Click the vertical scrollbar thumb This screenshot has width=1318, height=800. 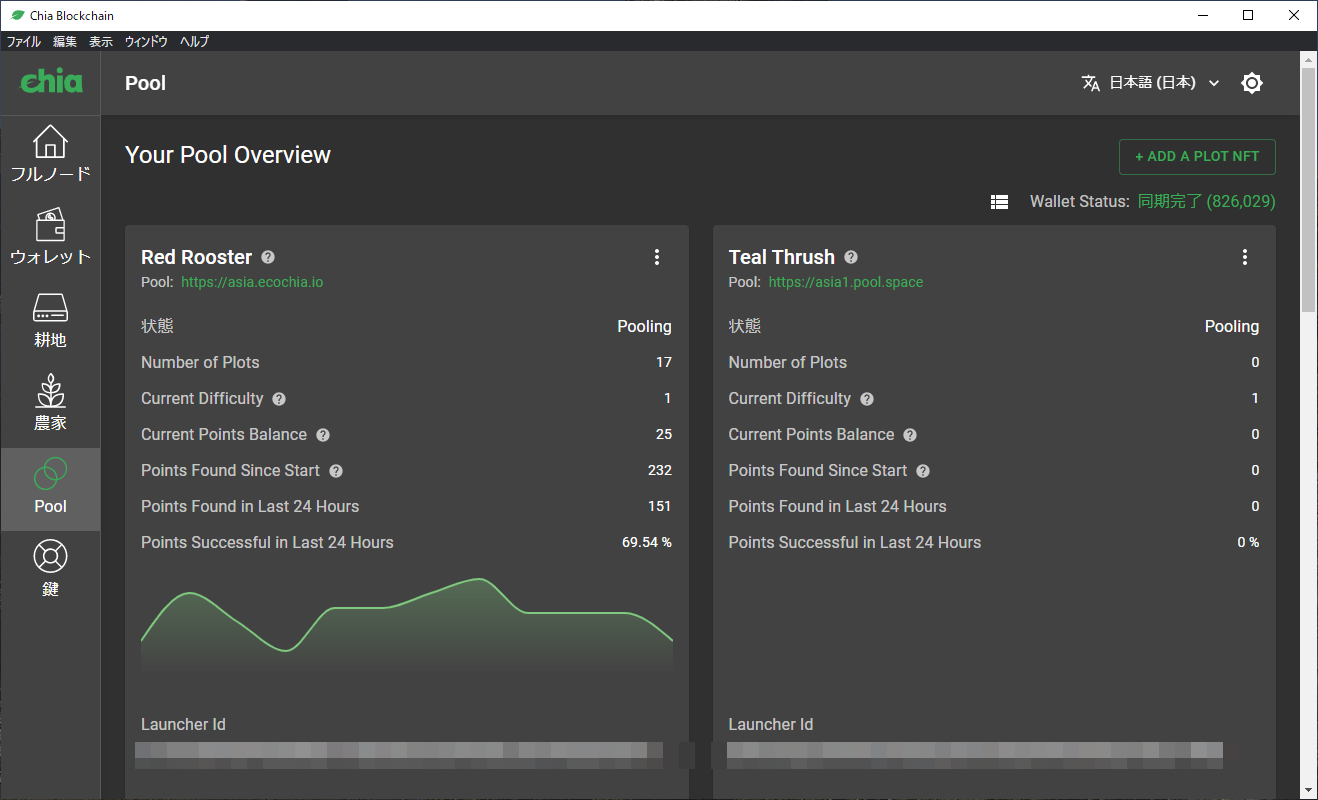(1308, 190)
